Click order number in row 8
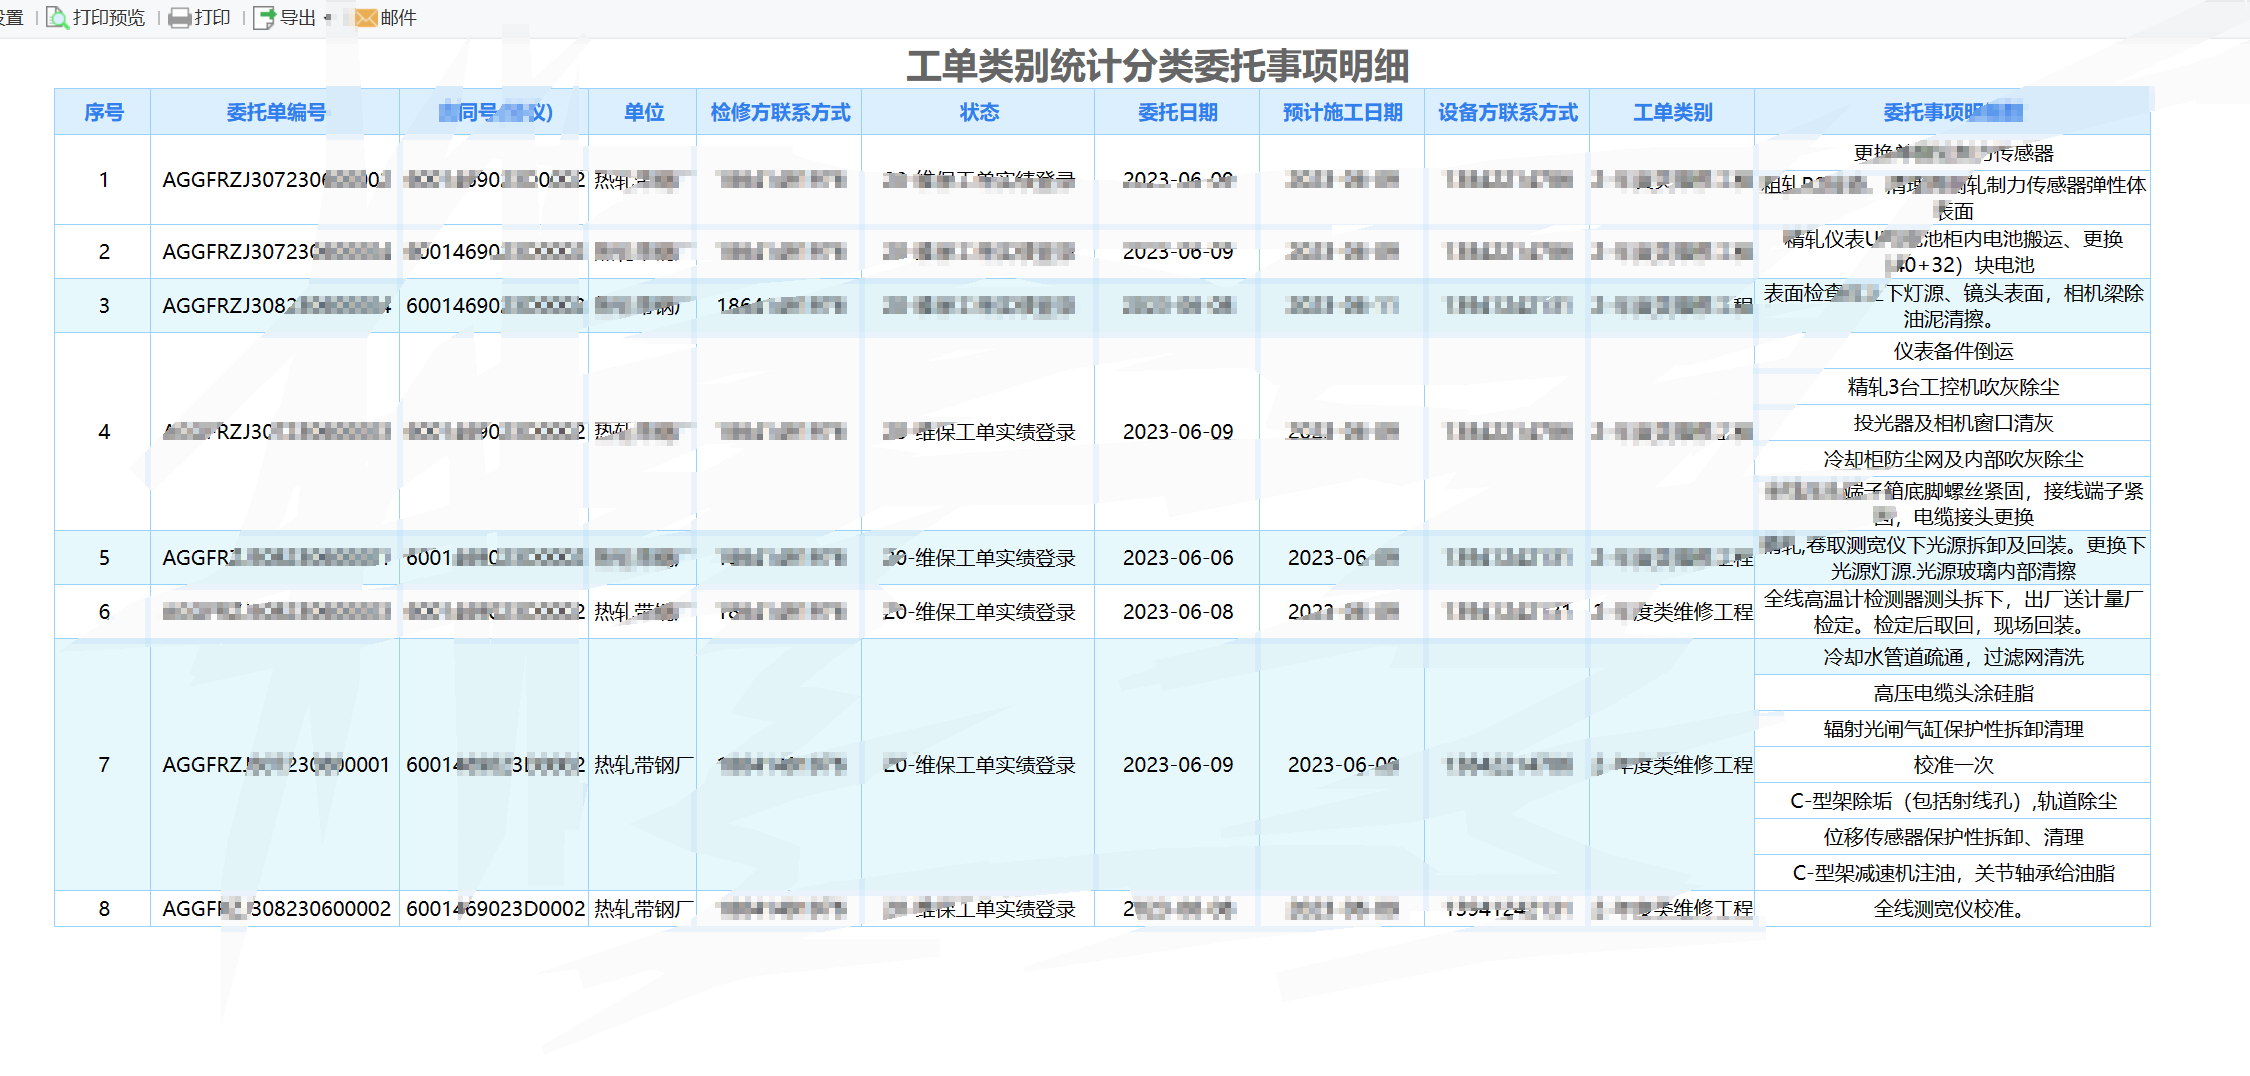Screen dimensions: 2250x1076 click(276, 909)
